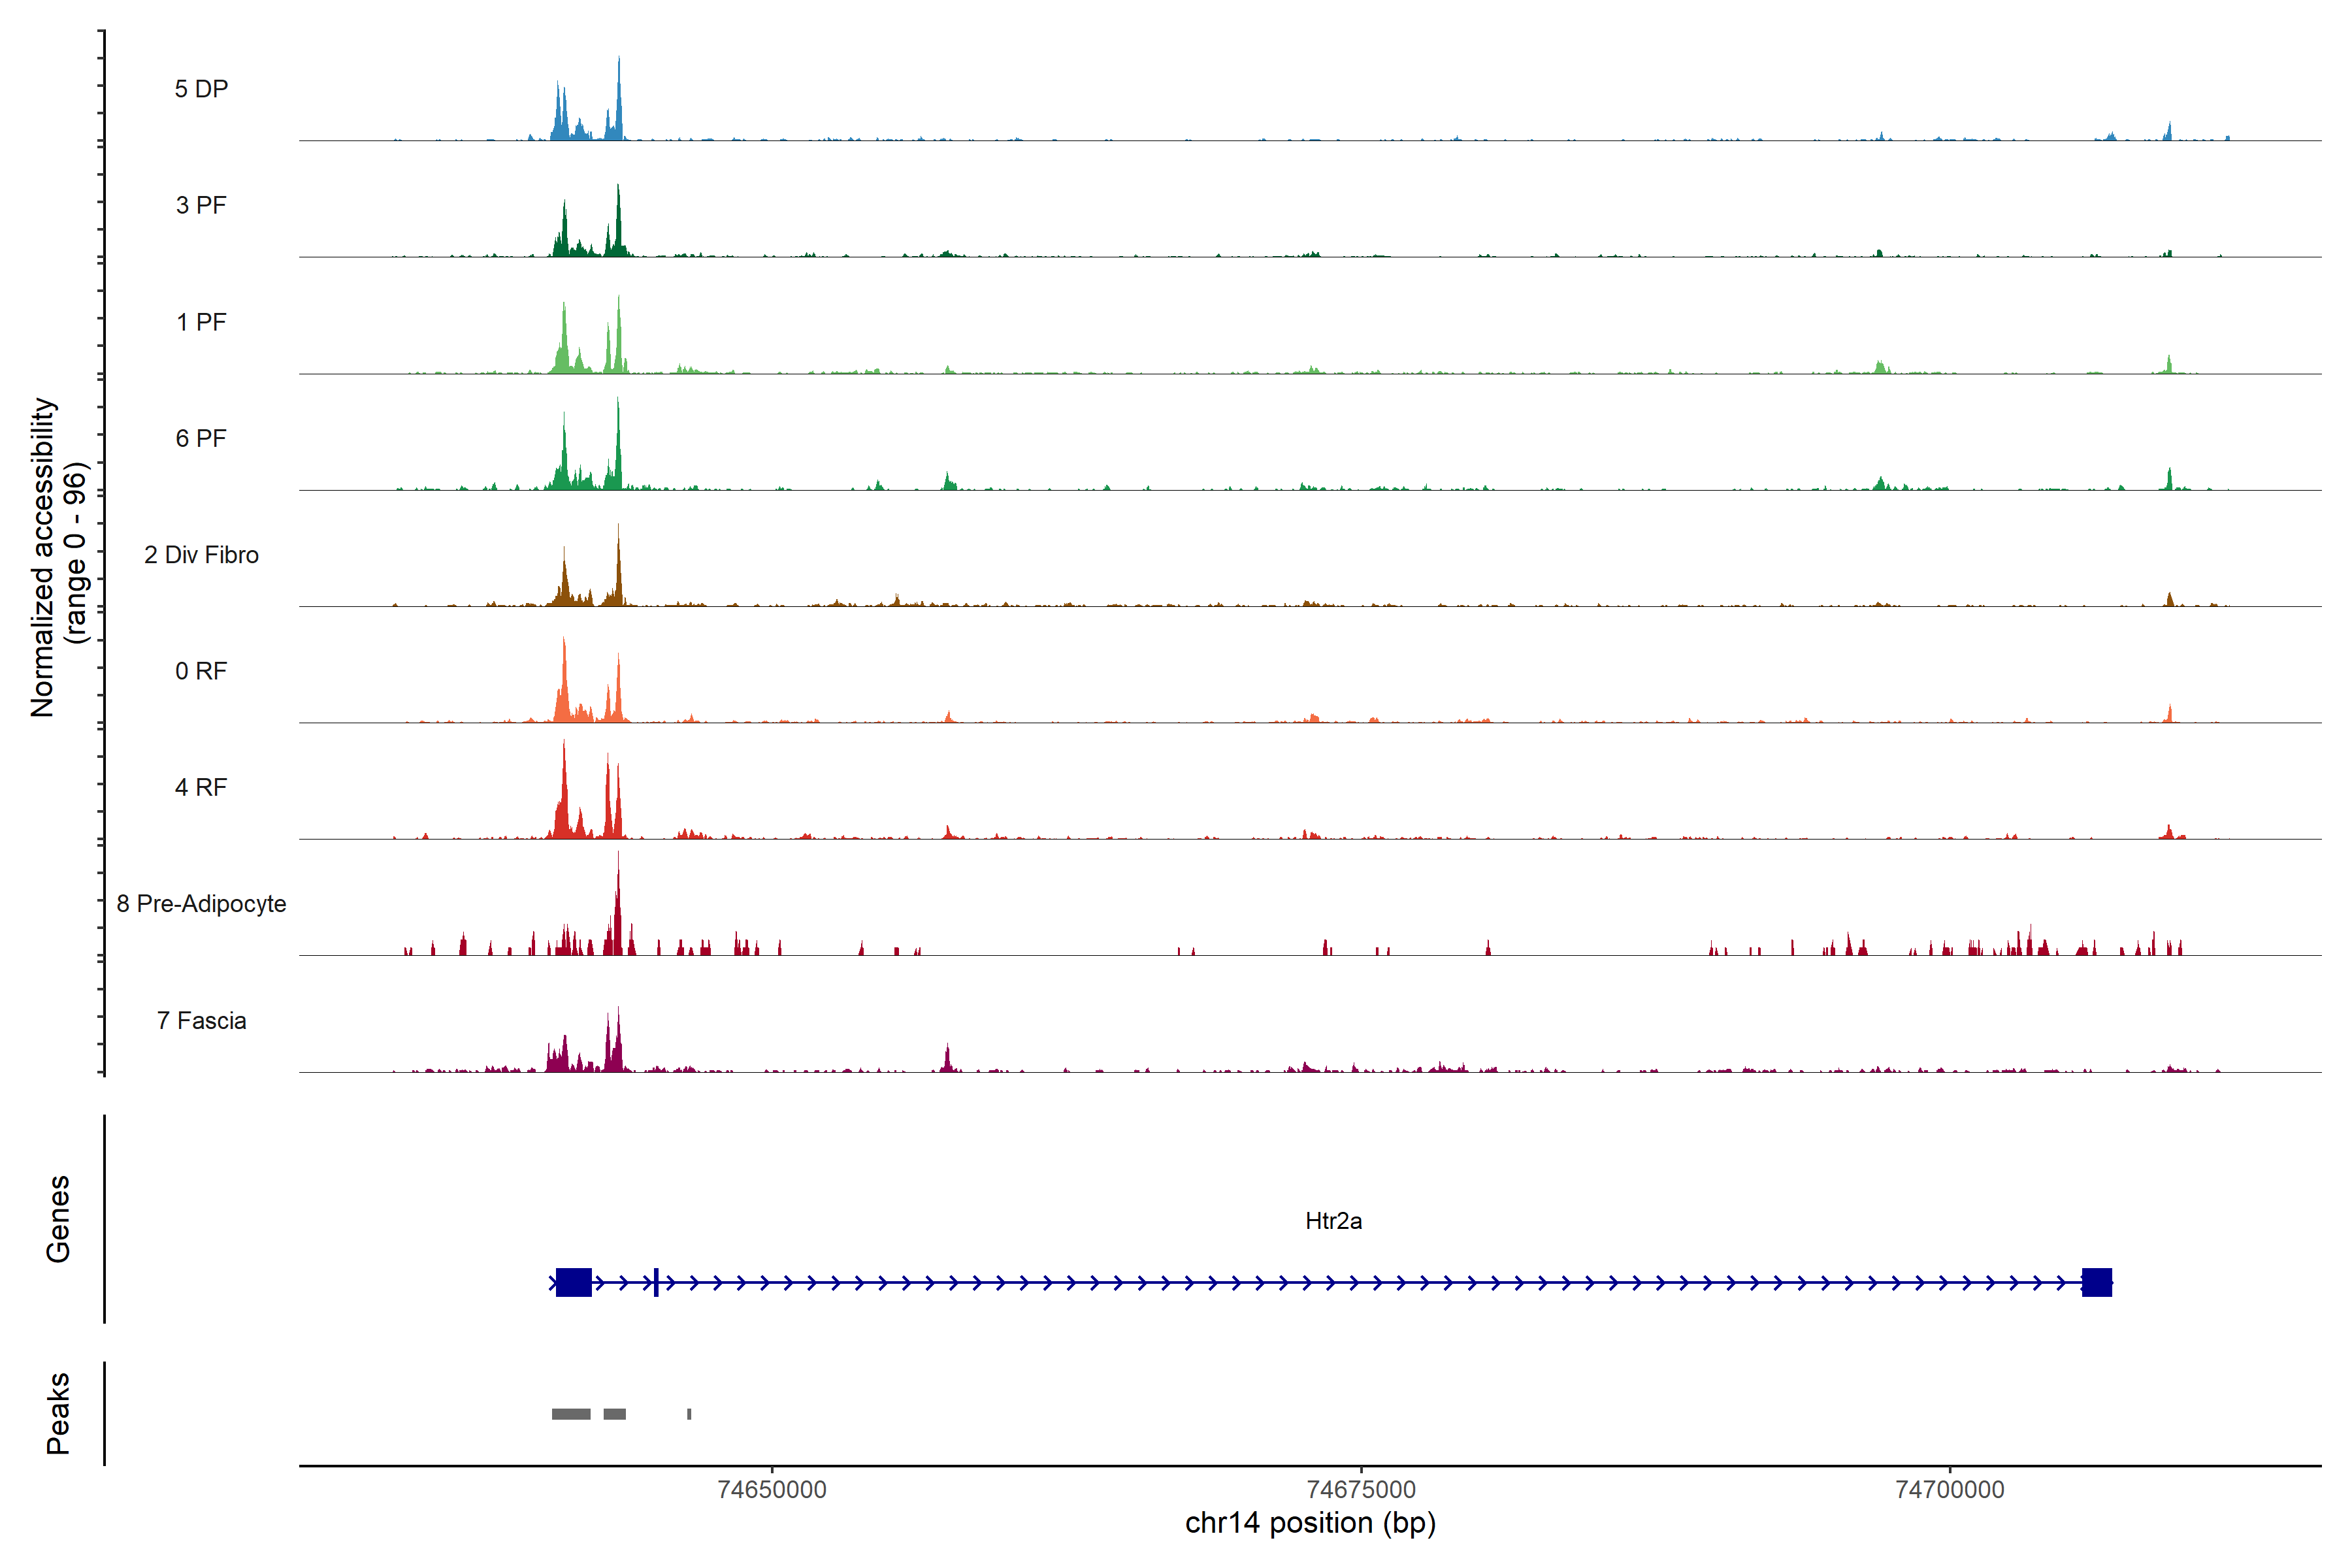Click the Htr2a gene name

pyautogui.click(x=1333, y=1221)
